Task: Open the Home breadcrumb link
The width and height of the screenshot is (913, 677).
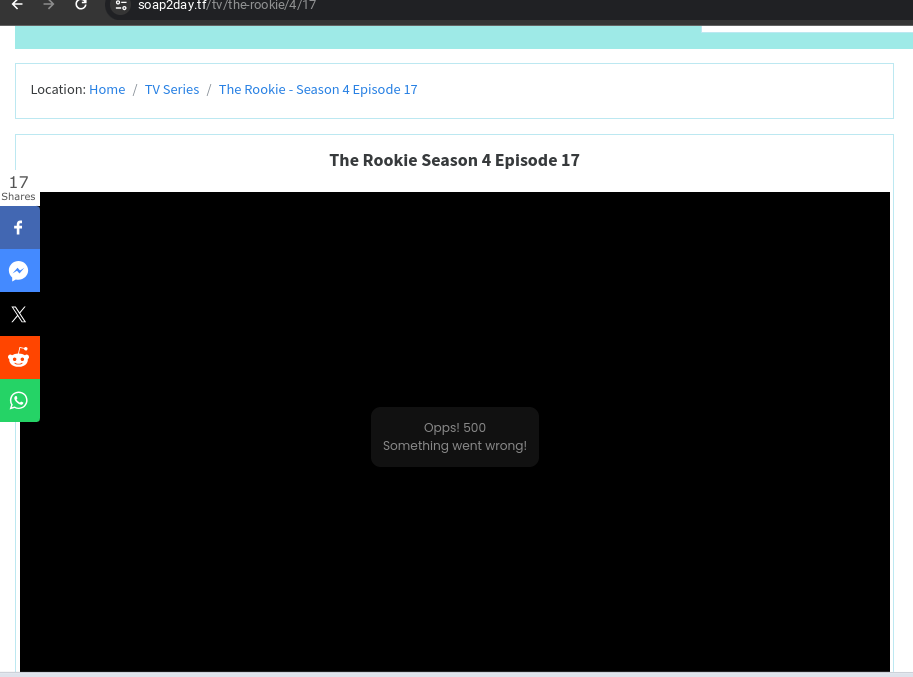Action: (x=107, y=89)
